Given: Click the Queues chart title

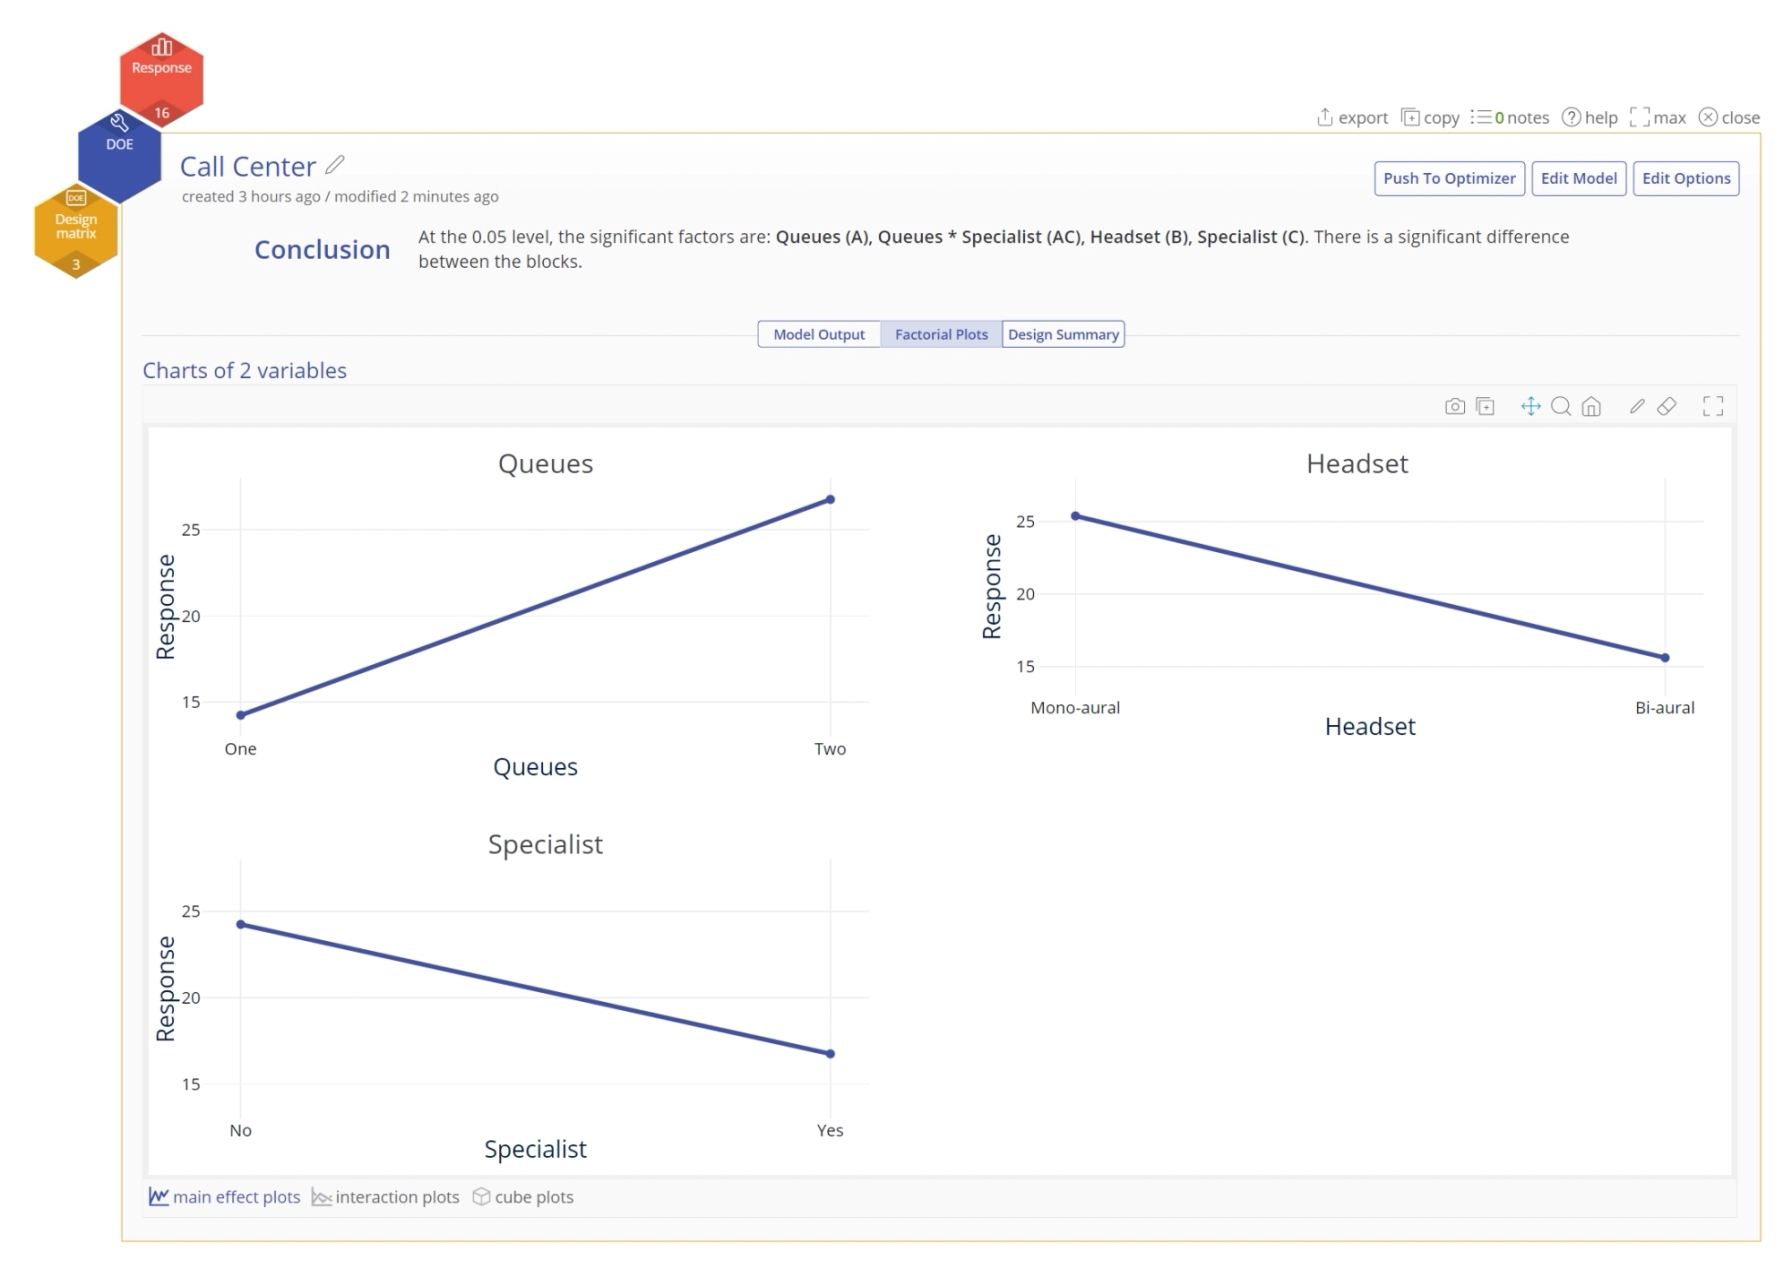Looking at the screenshot, I should (546, 464).
